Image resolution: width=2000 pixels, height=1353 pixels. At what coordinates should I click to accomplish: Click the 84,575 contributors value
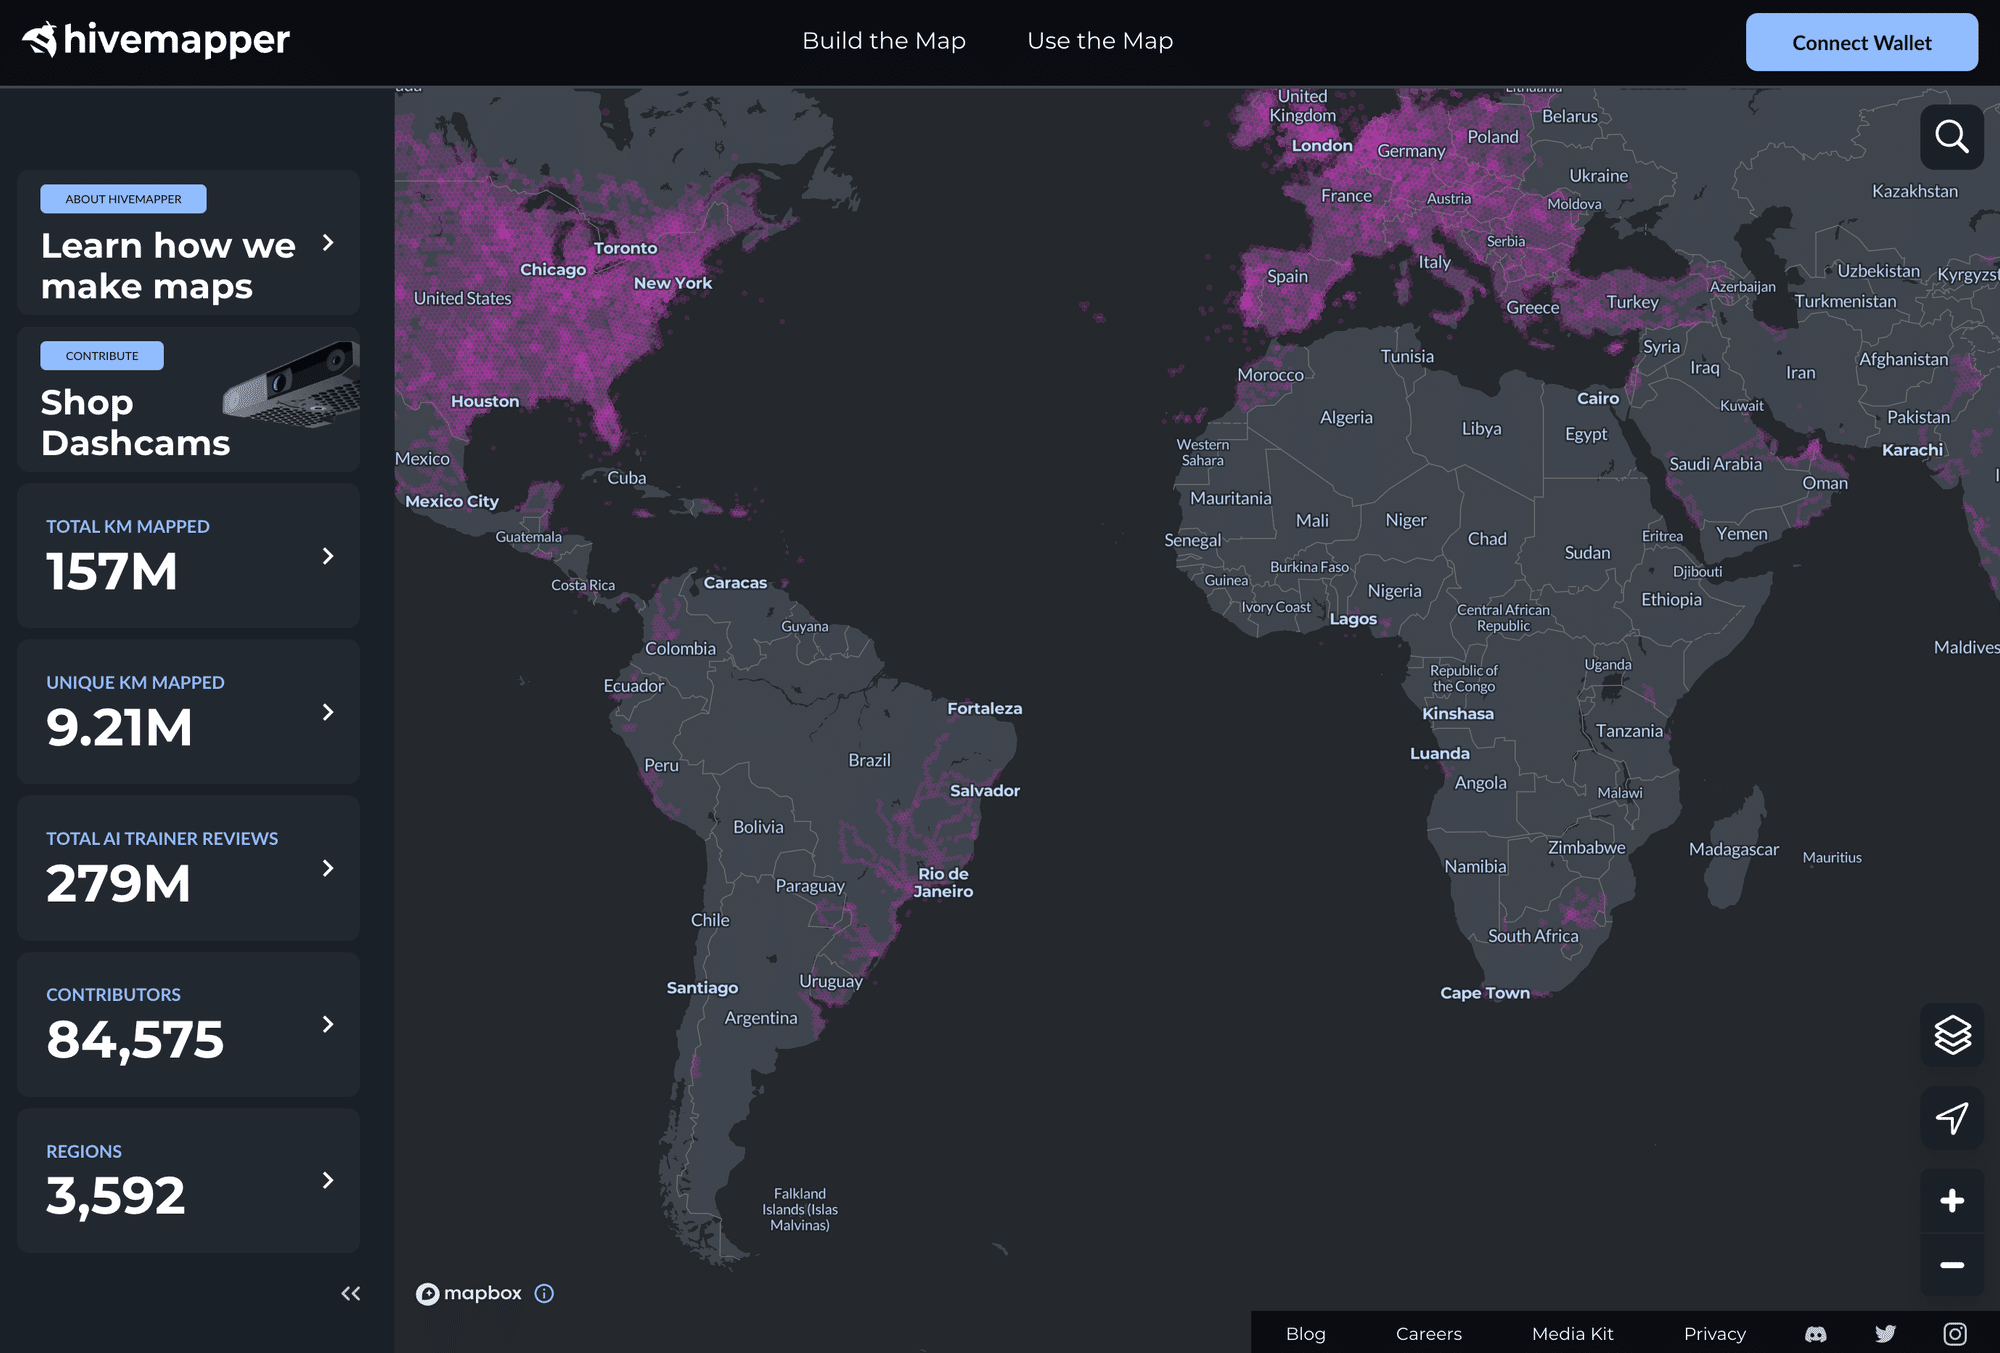[135, 1040]
